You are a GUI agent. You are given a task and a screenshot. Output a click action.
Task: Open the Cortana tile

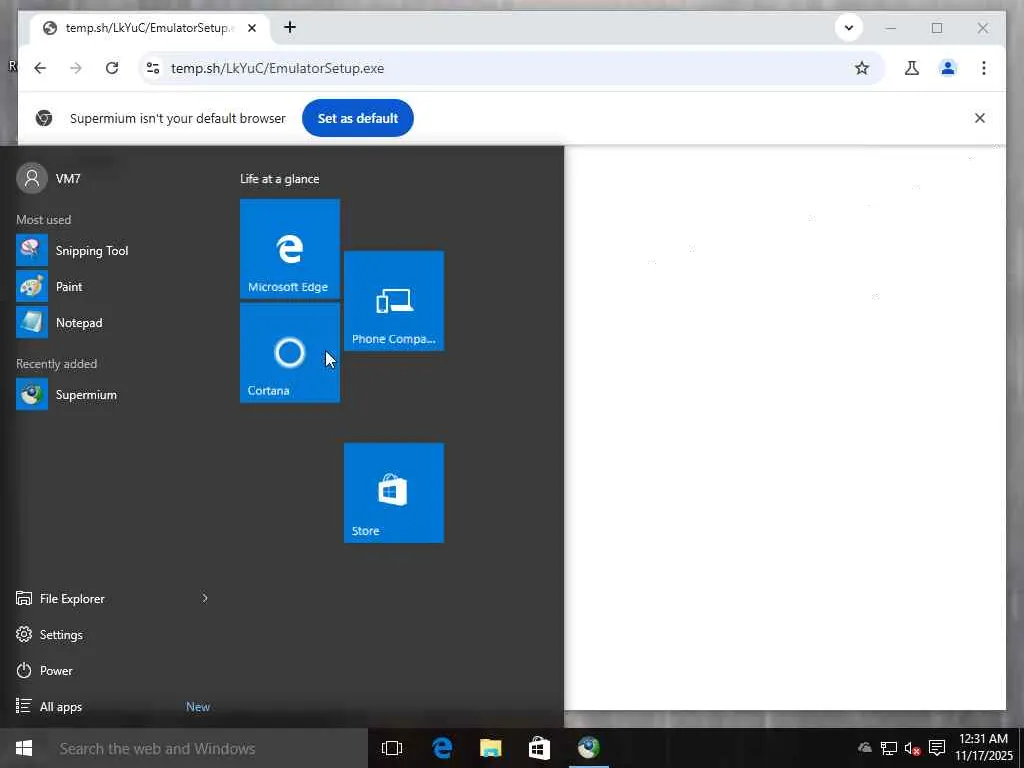click(290, 353)
